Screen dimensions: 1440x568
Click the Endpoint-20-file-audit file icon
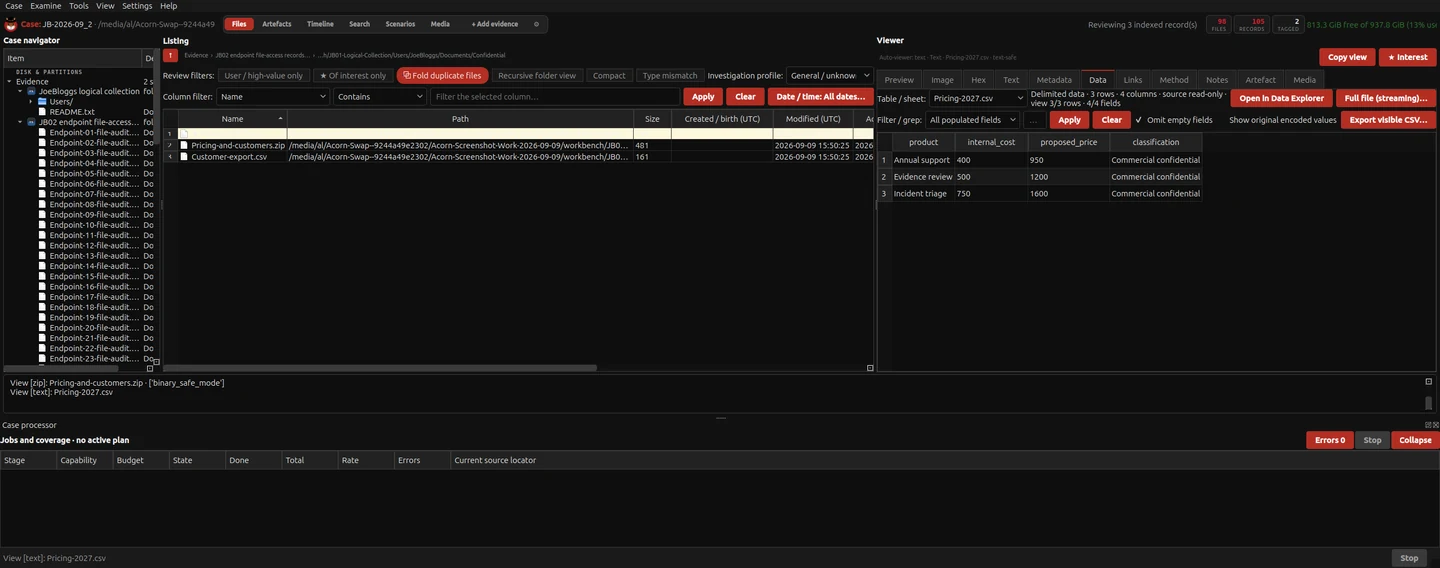coord(42,328)
